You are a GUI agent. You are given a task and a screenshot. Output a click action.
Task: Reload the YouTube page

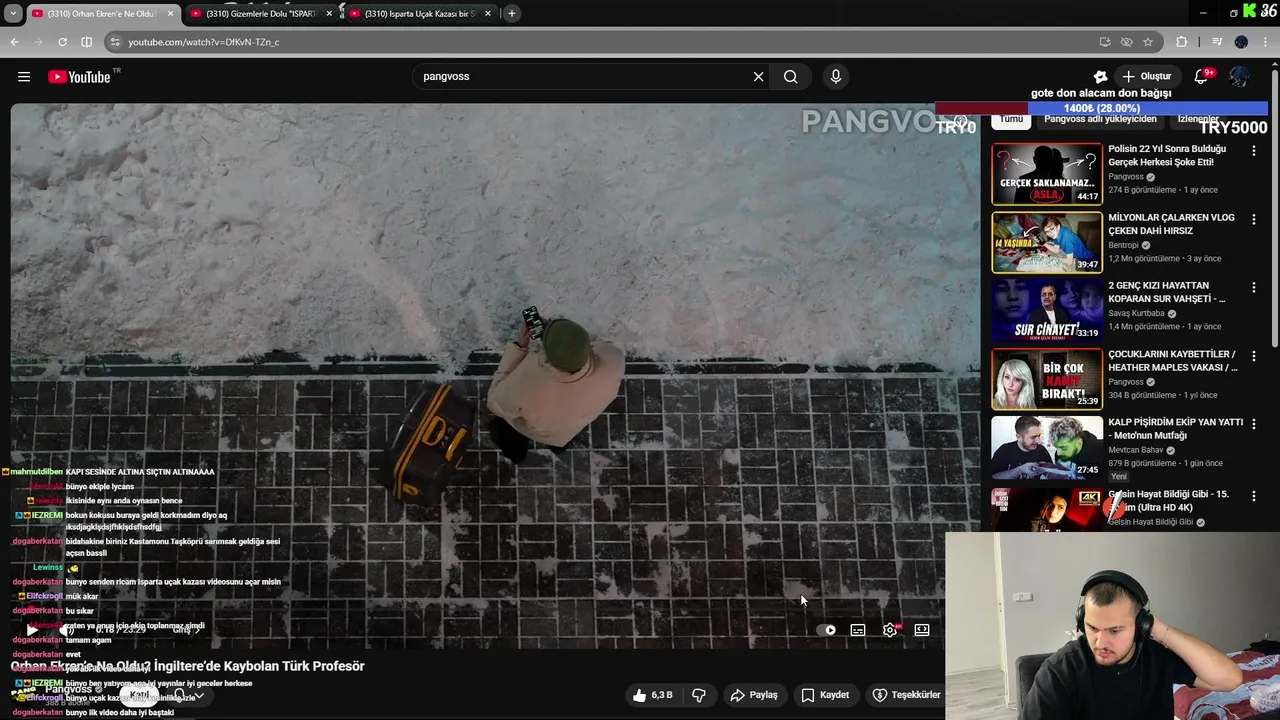point(62,42)
